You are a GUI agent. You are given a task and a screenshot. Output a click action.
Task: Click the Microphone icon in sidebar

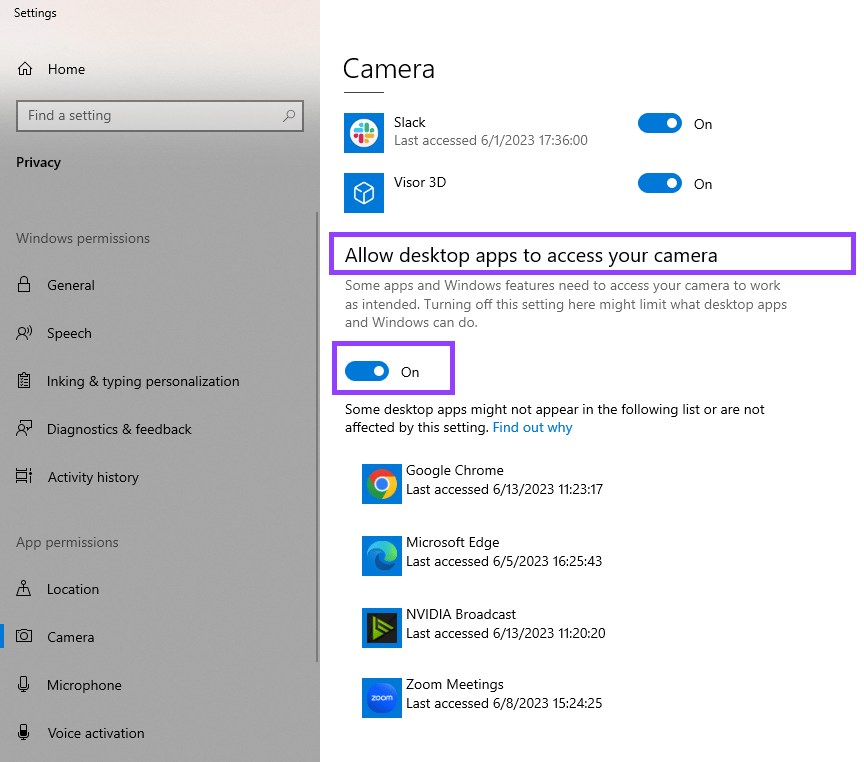[x=24, y=684]
